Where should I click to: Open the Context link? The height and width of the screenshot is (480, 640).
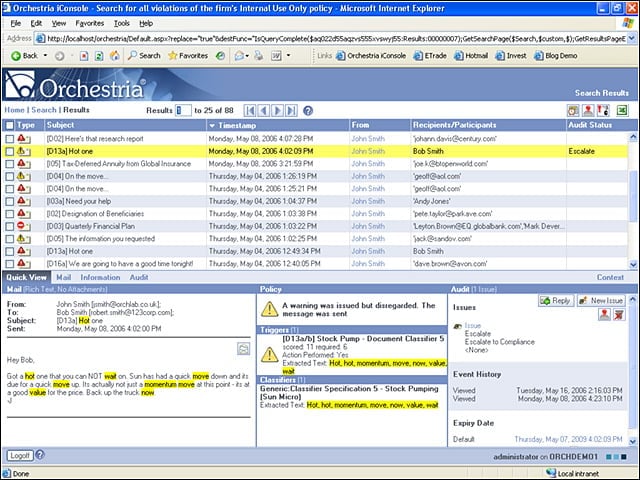(x=610, y=277)
